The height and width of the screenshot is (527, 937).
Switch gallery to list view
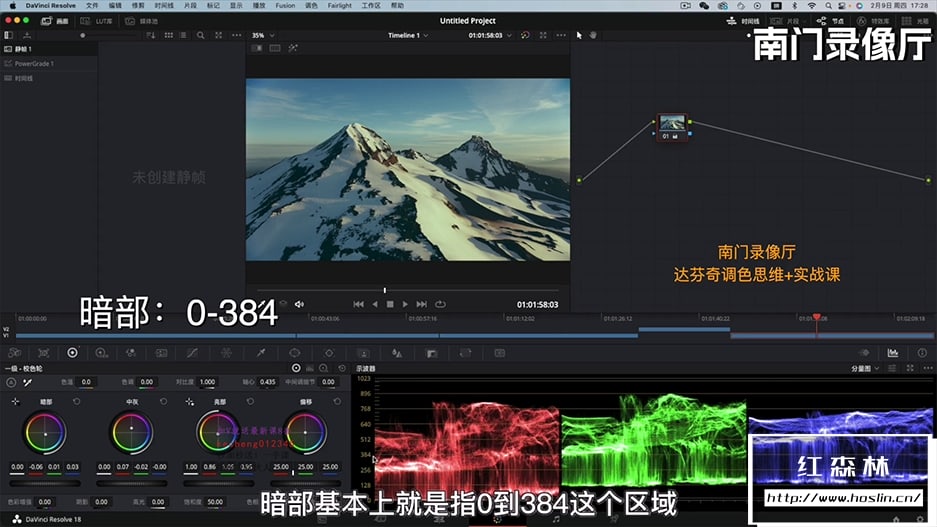point(183,35)
